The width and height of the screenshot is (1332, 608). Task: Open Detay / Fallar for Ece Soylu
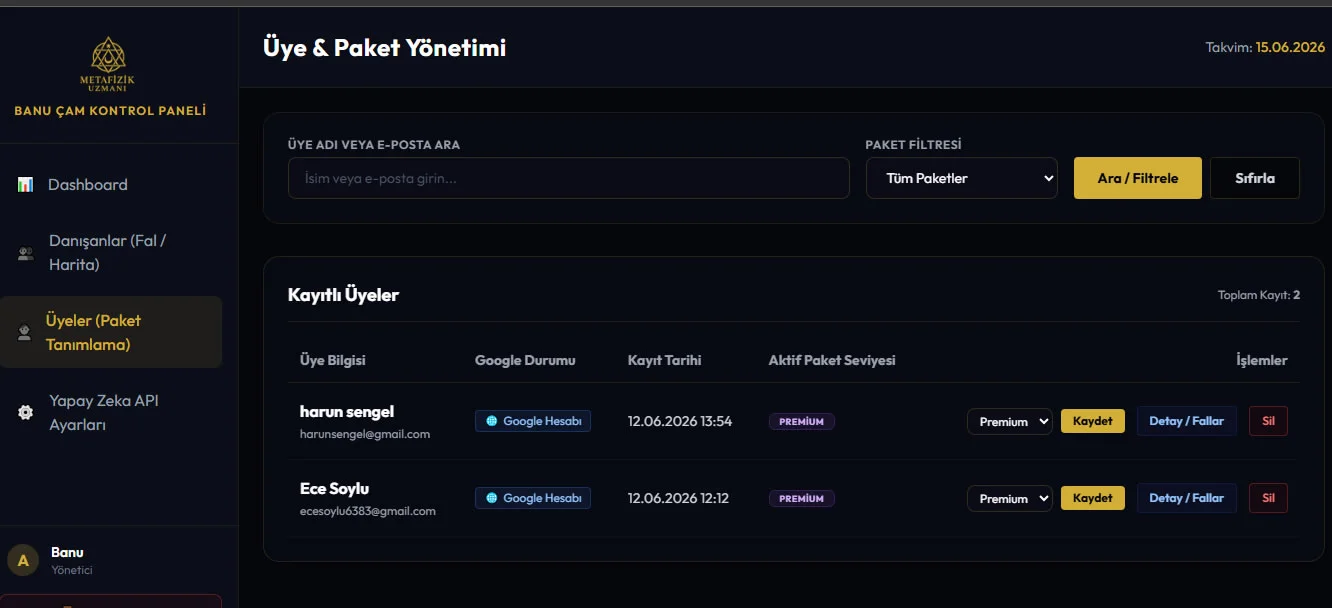coord(1187,498)
